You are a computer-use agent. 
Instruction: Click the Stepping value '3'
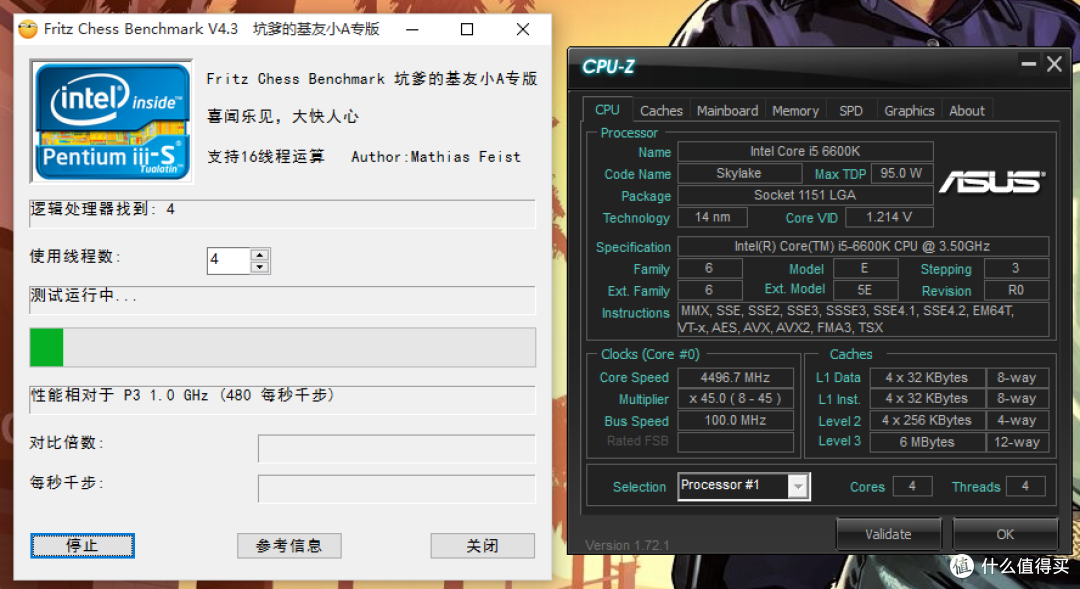1017,268
